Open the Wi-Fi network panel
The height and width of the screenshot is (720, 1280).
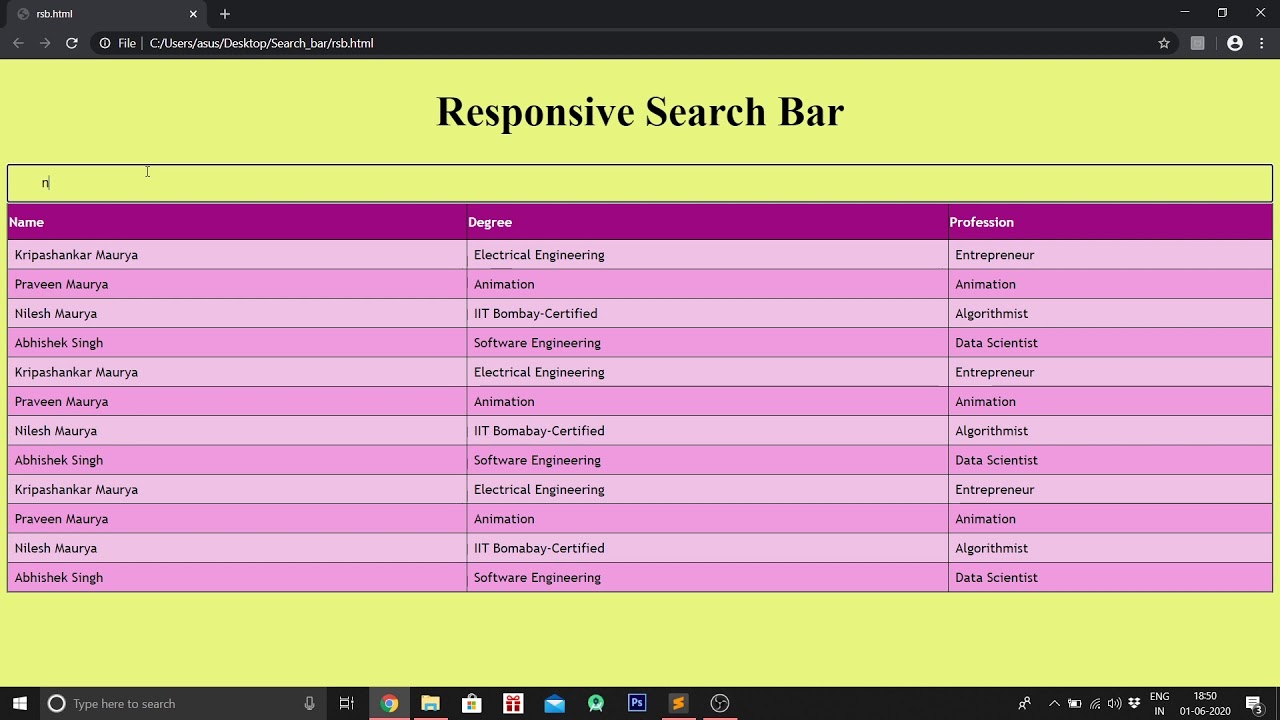tap(1095, 703)
